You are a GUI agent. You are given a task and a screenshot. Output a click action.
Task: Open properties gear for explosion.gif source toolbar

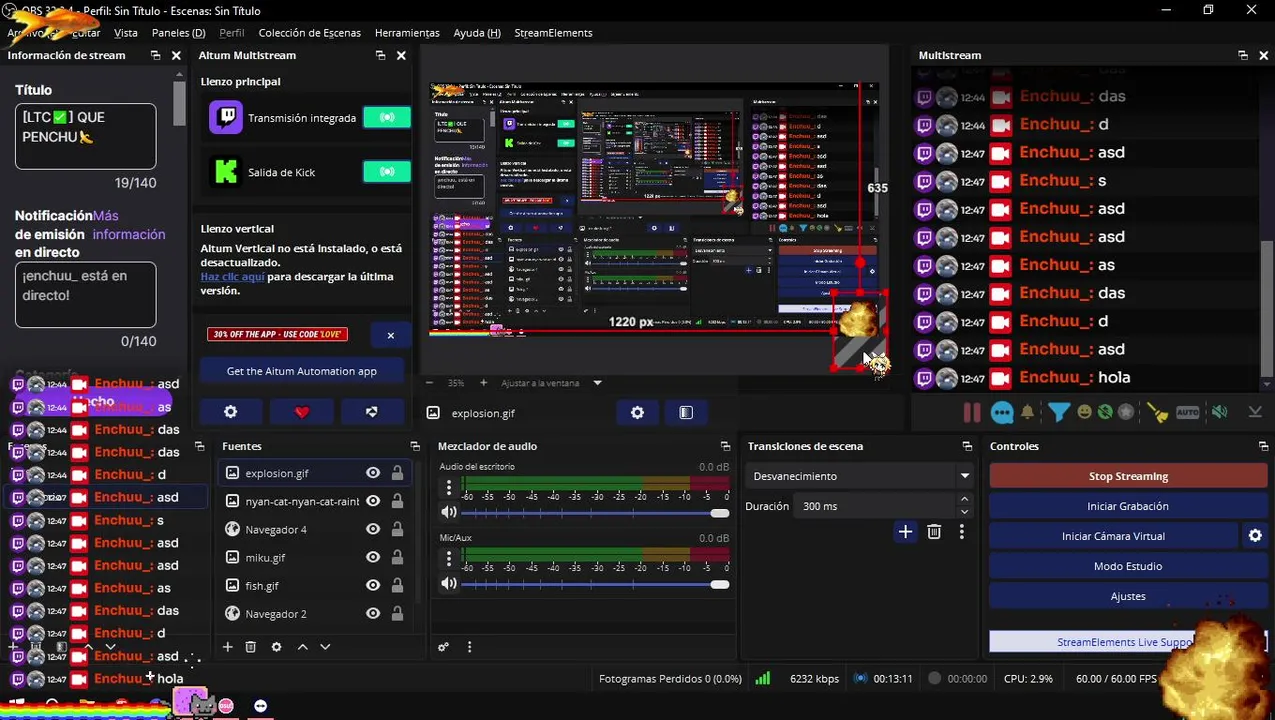(x=637, y=412)
